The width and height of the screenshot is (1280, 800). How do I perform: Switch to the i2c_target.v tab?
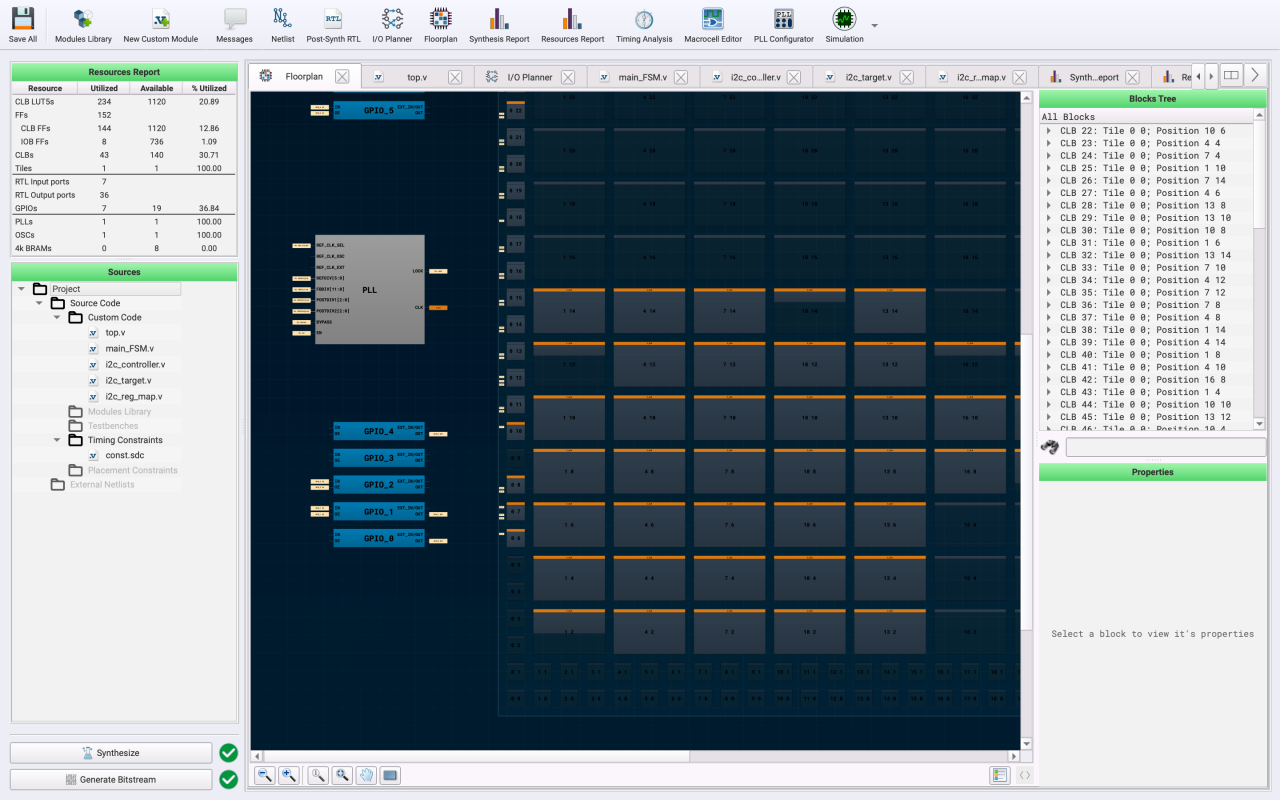868,77
